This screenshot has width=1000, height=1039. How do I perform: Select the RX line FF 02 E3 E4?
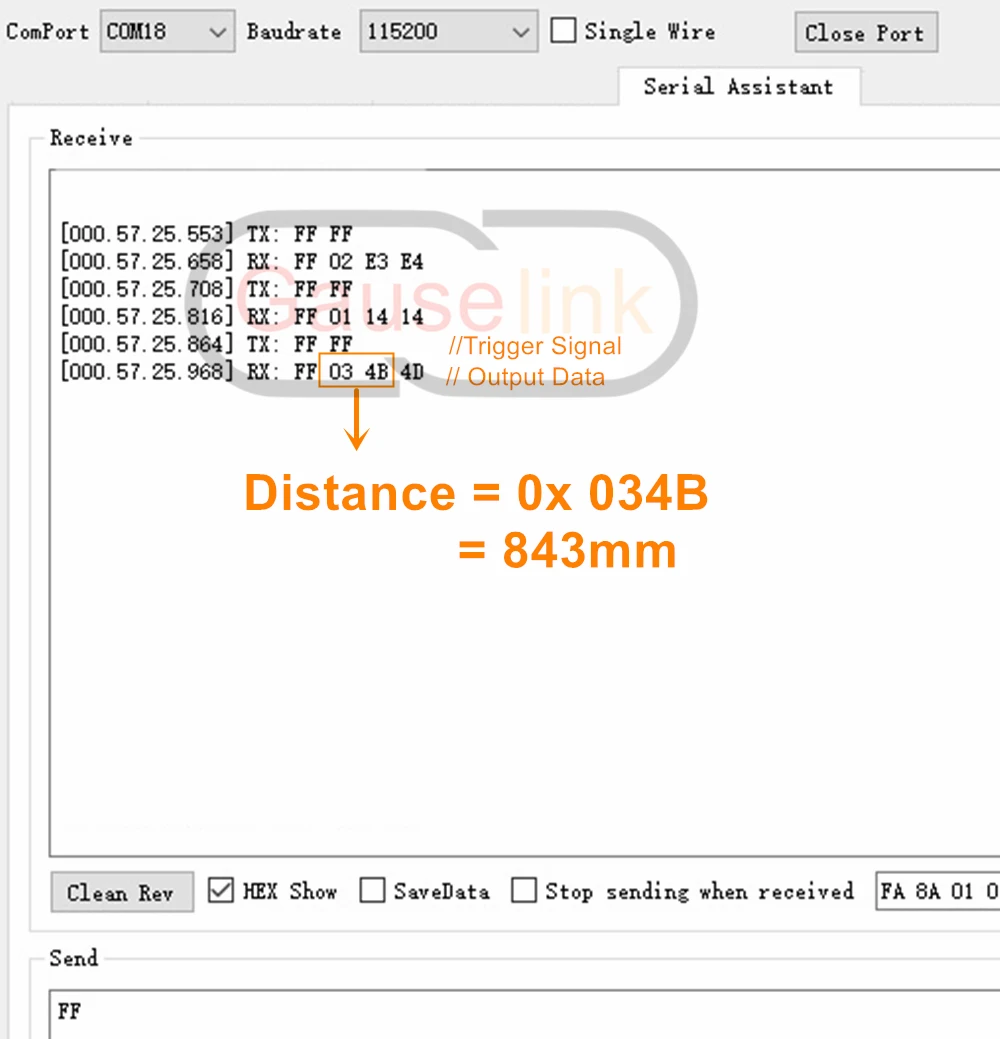[x=242, y=262]
